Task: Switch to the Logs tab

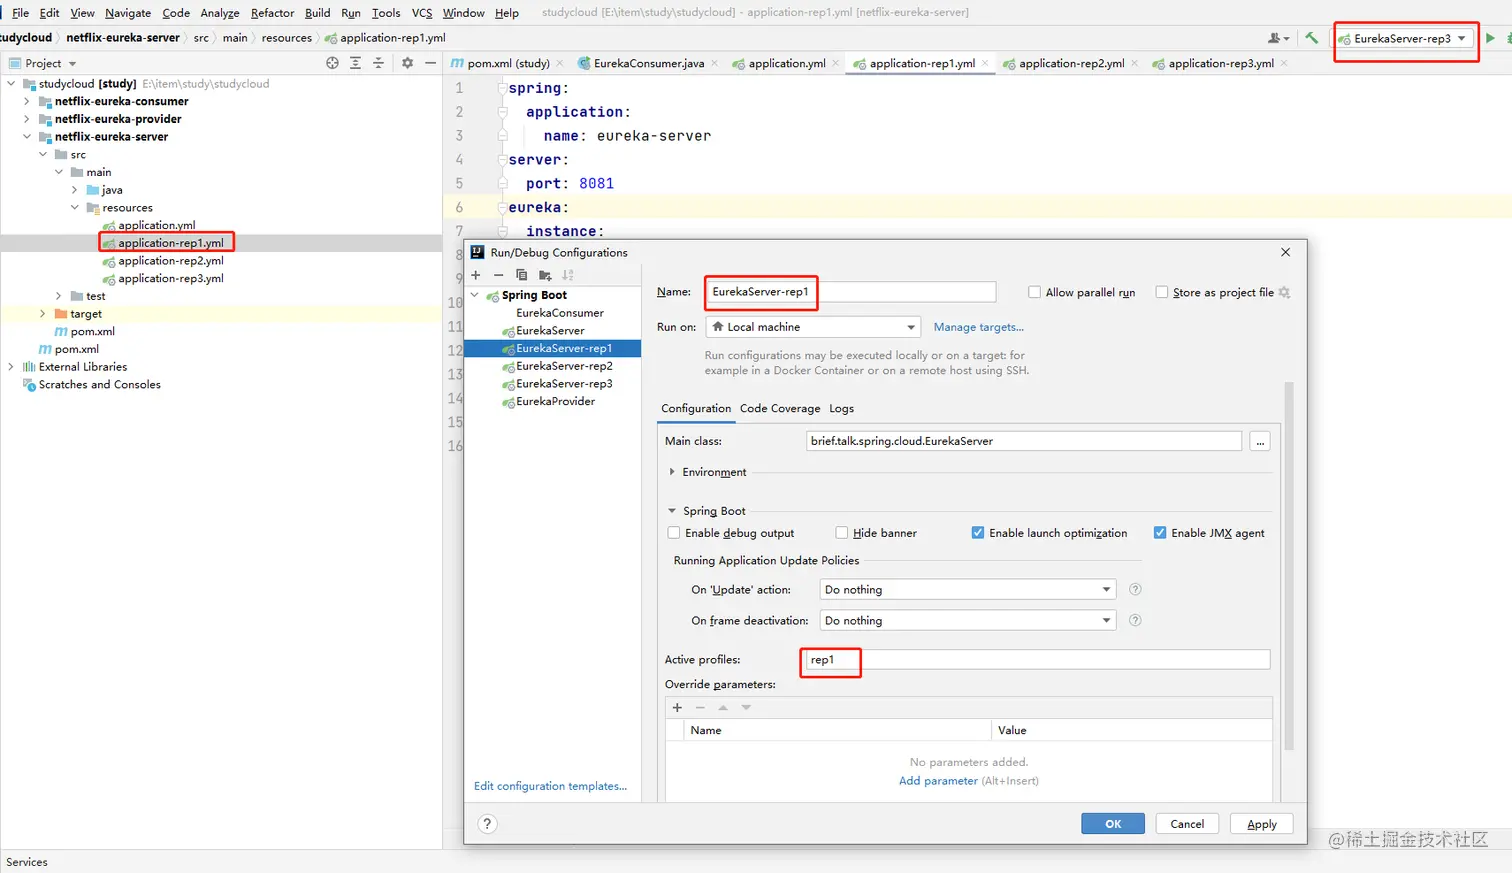Action: tap(842, 408)
